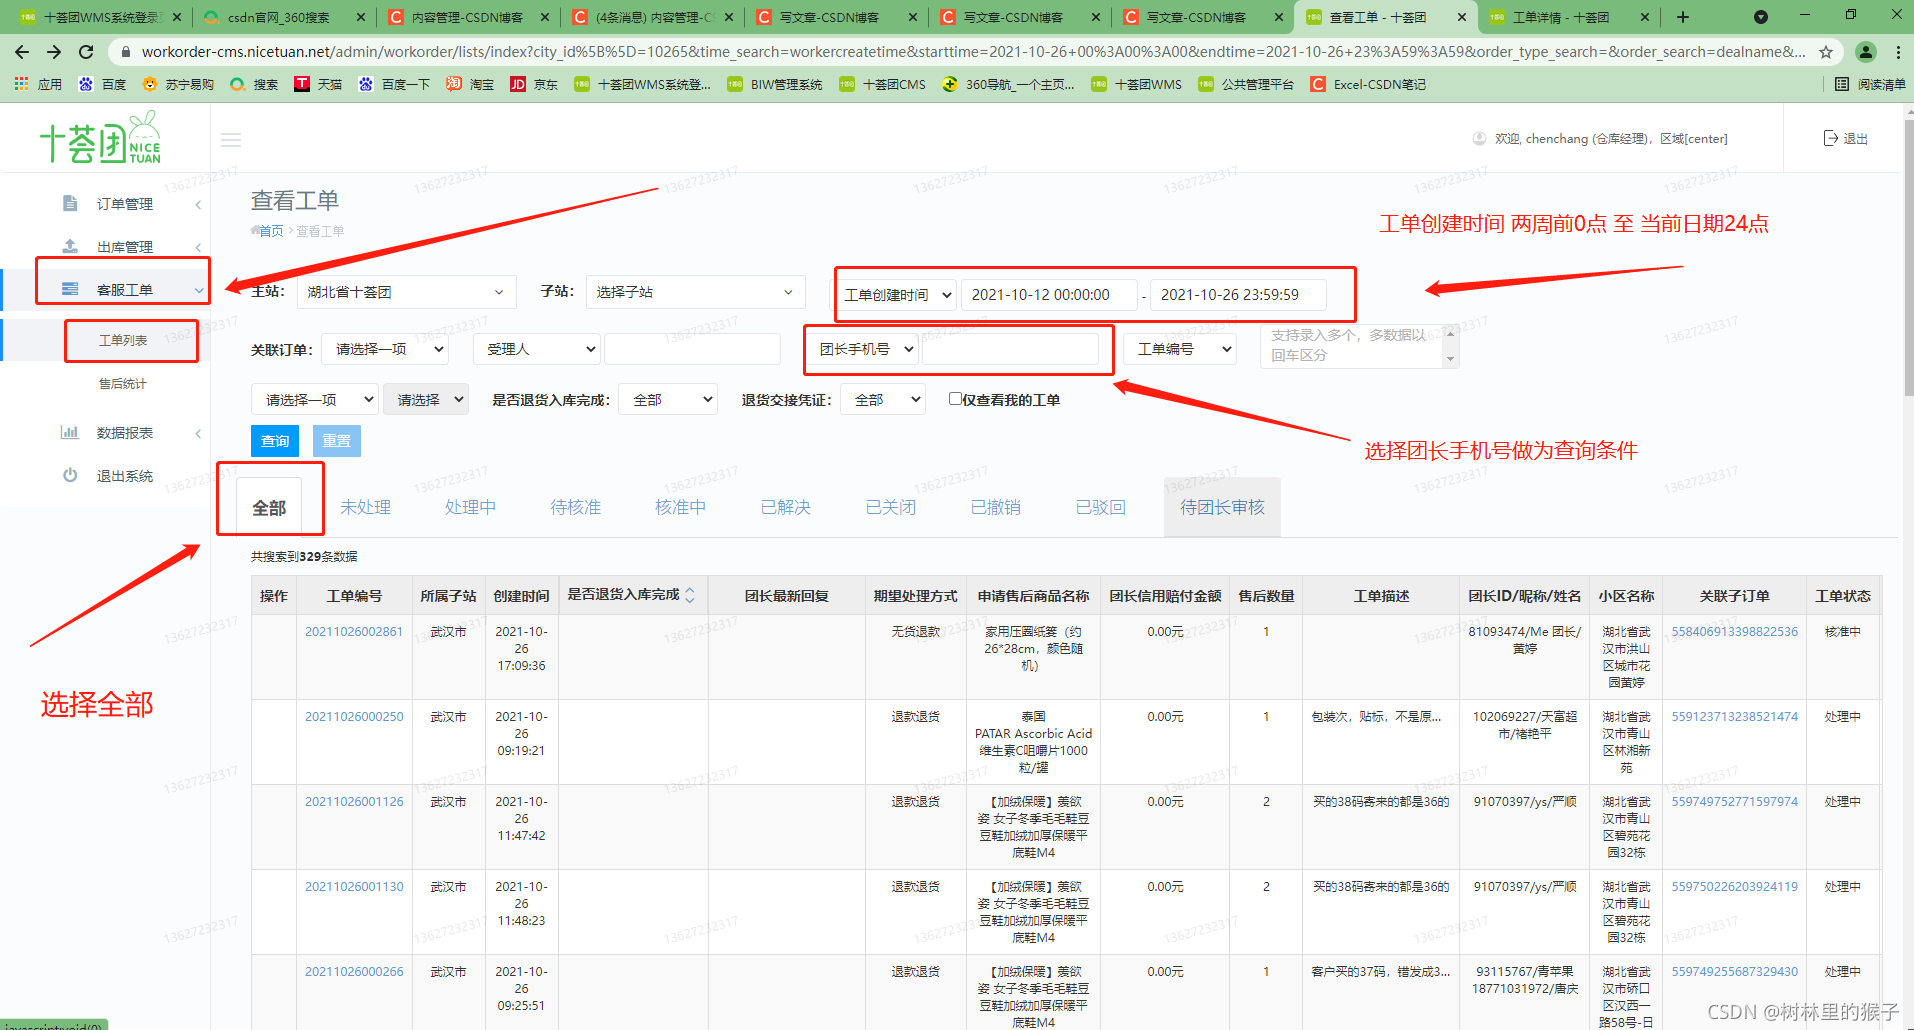Bookmark this page with star icon
1914x1030 pixels.
1826,52
